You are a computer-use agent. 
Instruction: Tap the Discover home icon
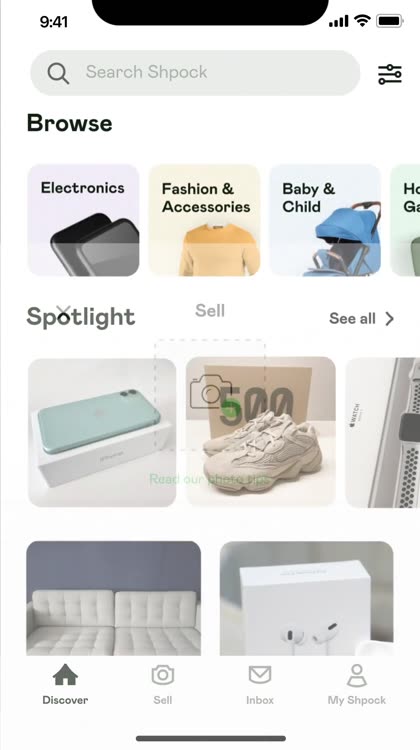tap(65, 675)
